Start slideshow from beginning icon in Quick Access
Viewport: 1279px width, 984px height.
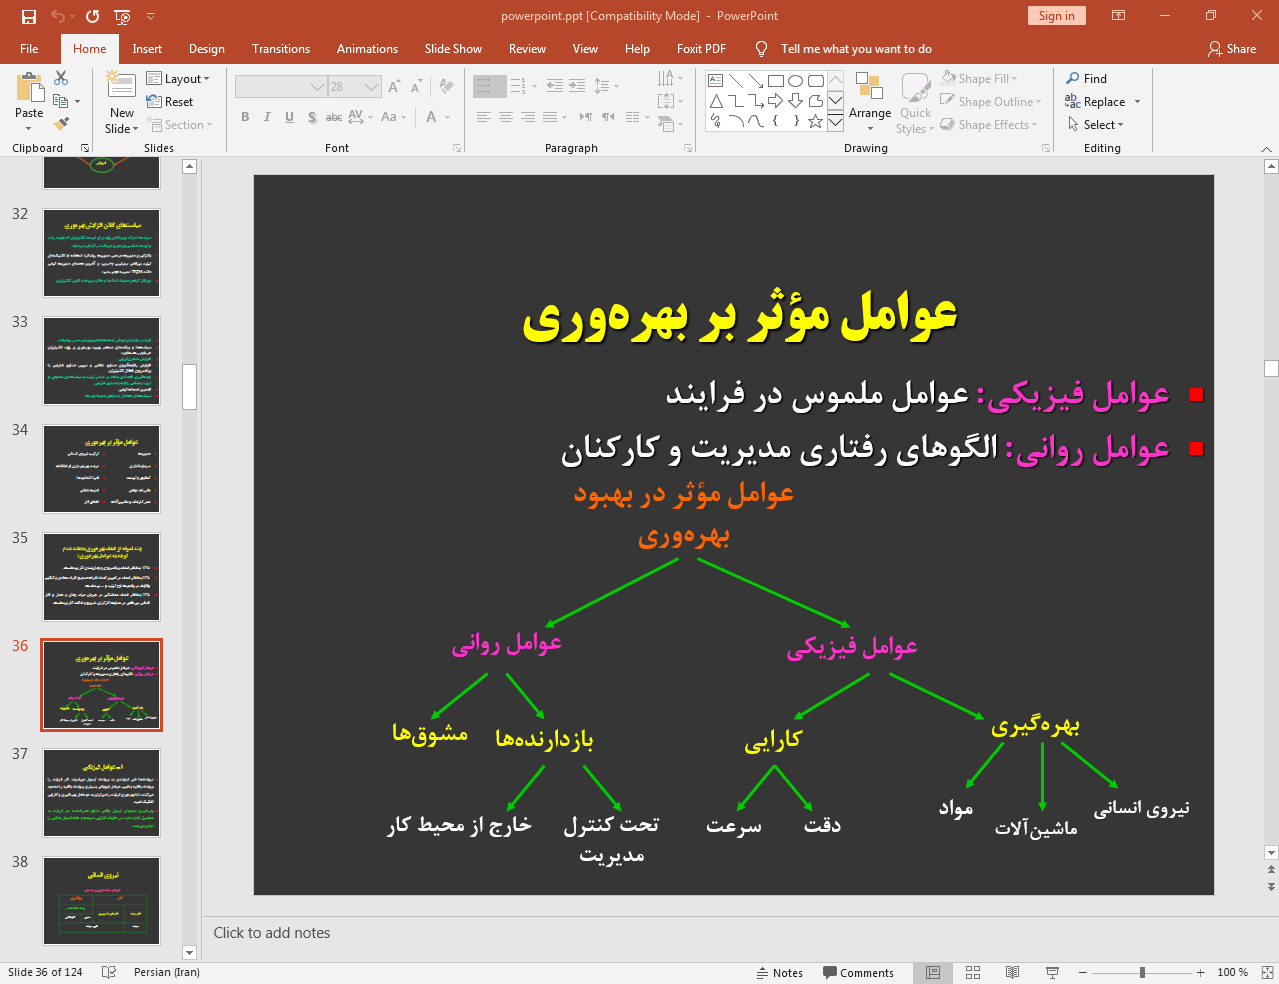pos(122,16)
